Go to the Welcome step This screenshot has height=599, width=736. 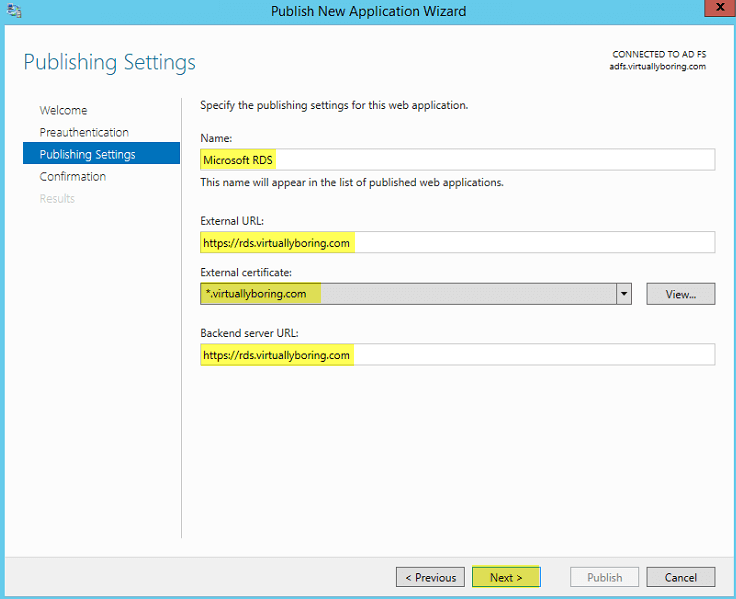pyautogui.click(x=63, y=110)
